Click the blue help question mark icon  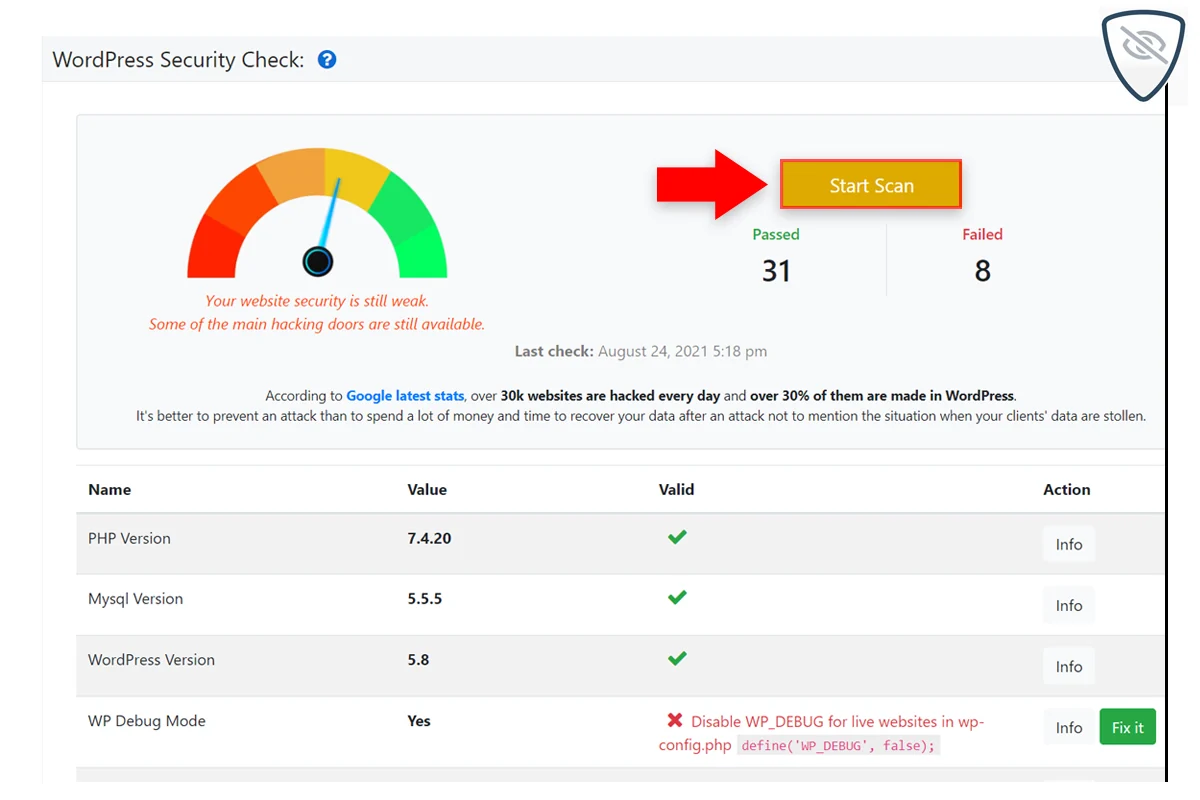[x=327, y=60]
